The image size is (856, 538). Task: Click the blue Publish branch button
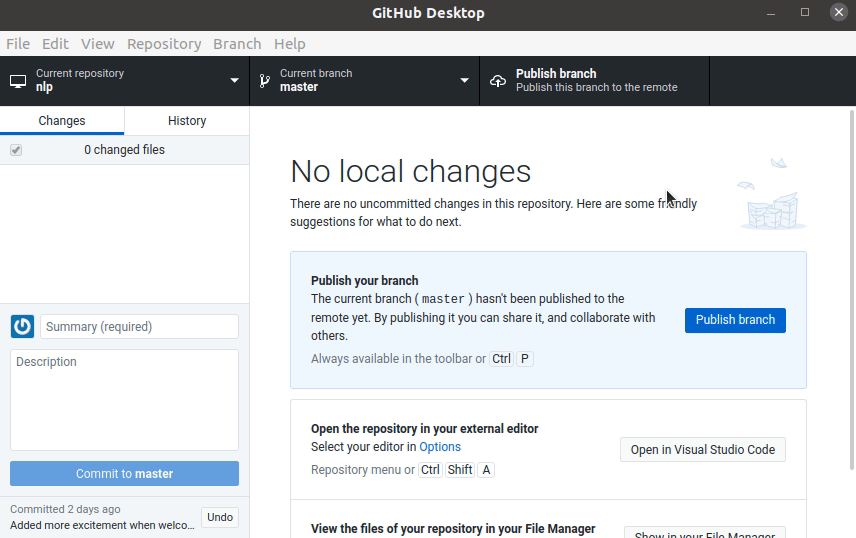735,320
